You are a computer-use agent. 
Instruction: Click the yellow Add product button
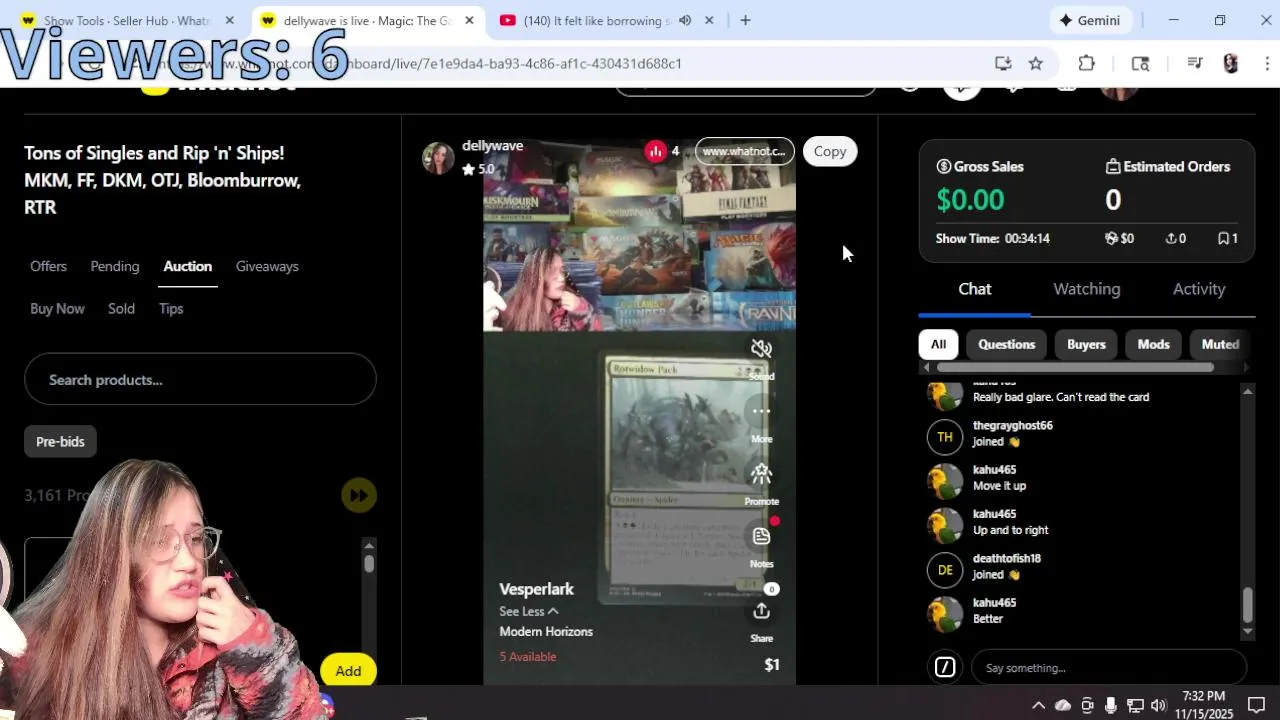point(348,671)
